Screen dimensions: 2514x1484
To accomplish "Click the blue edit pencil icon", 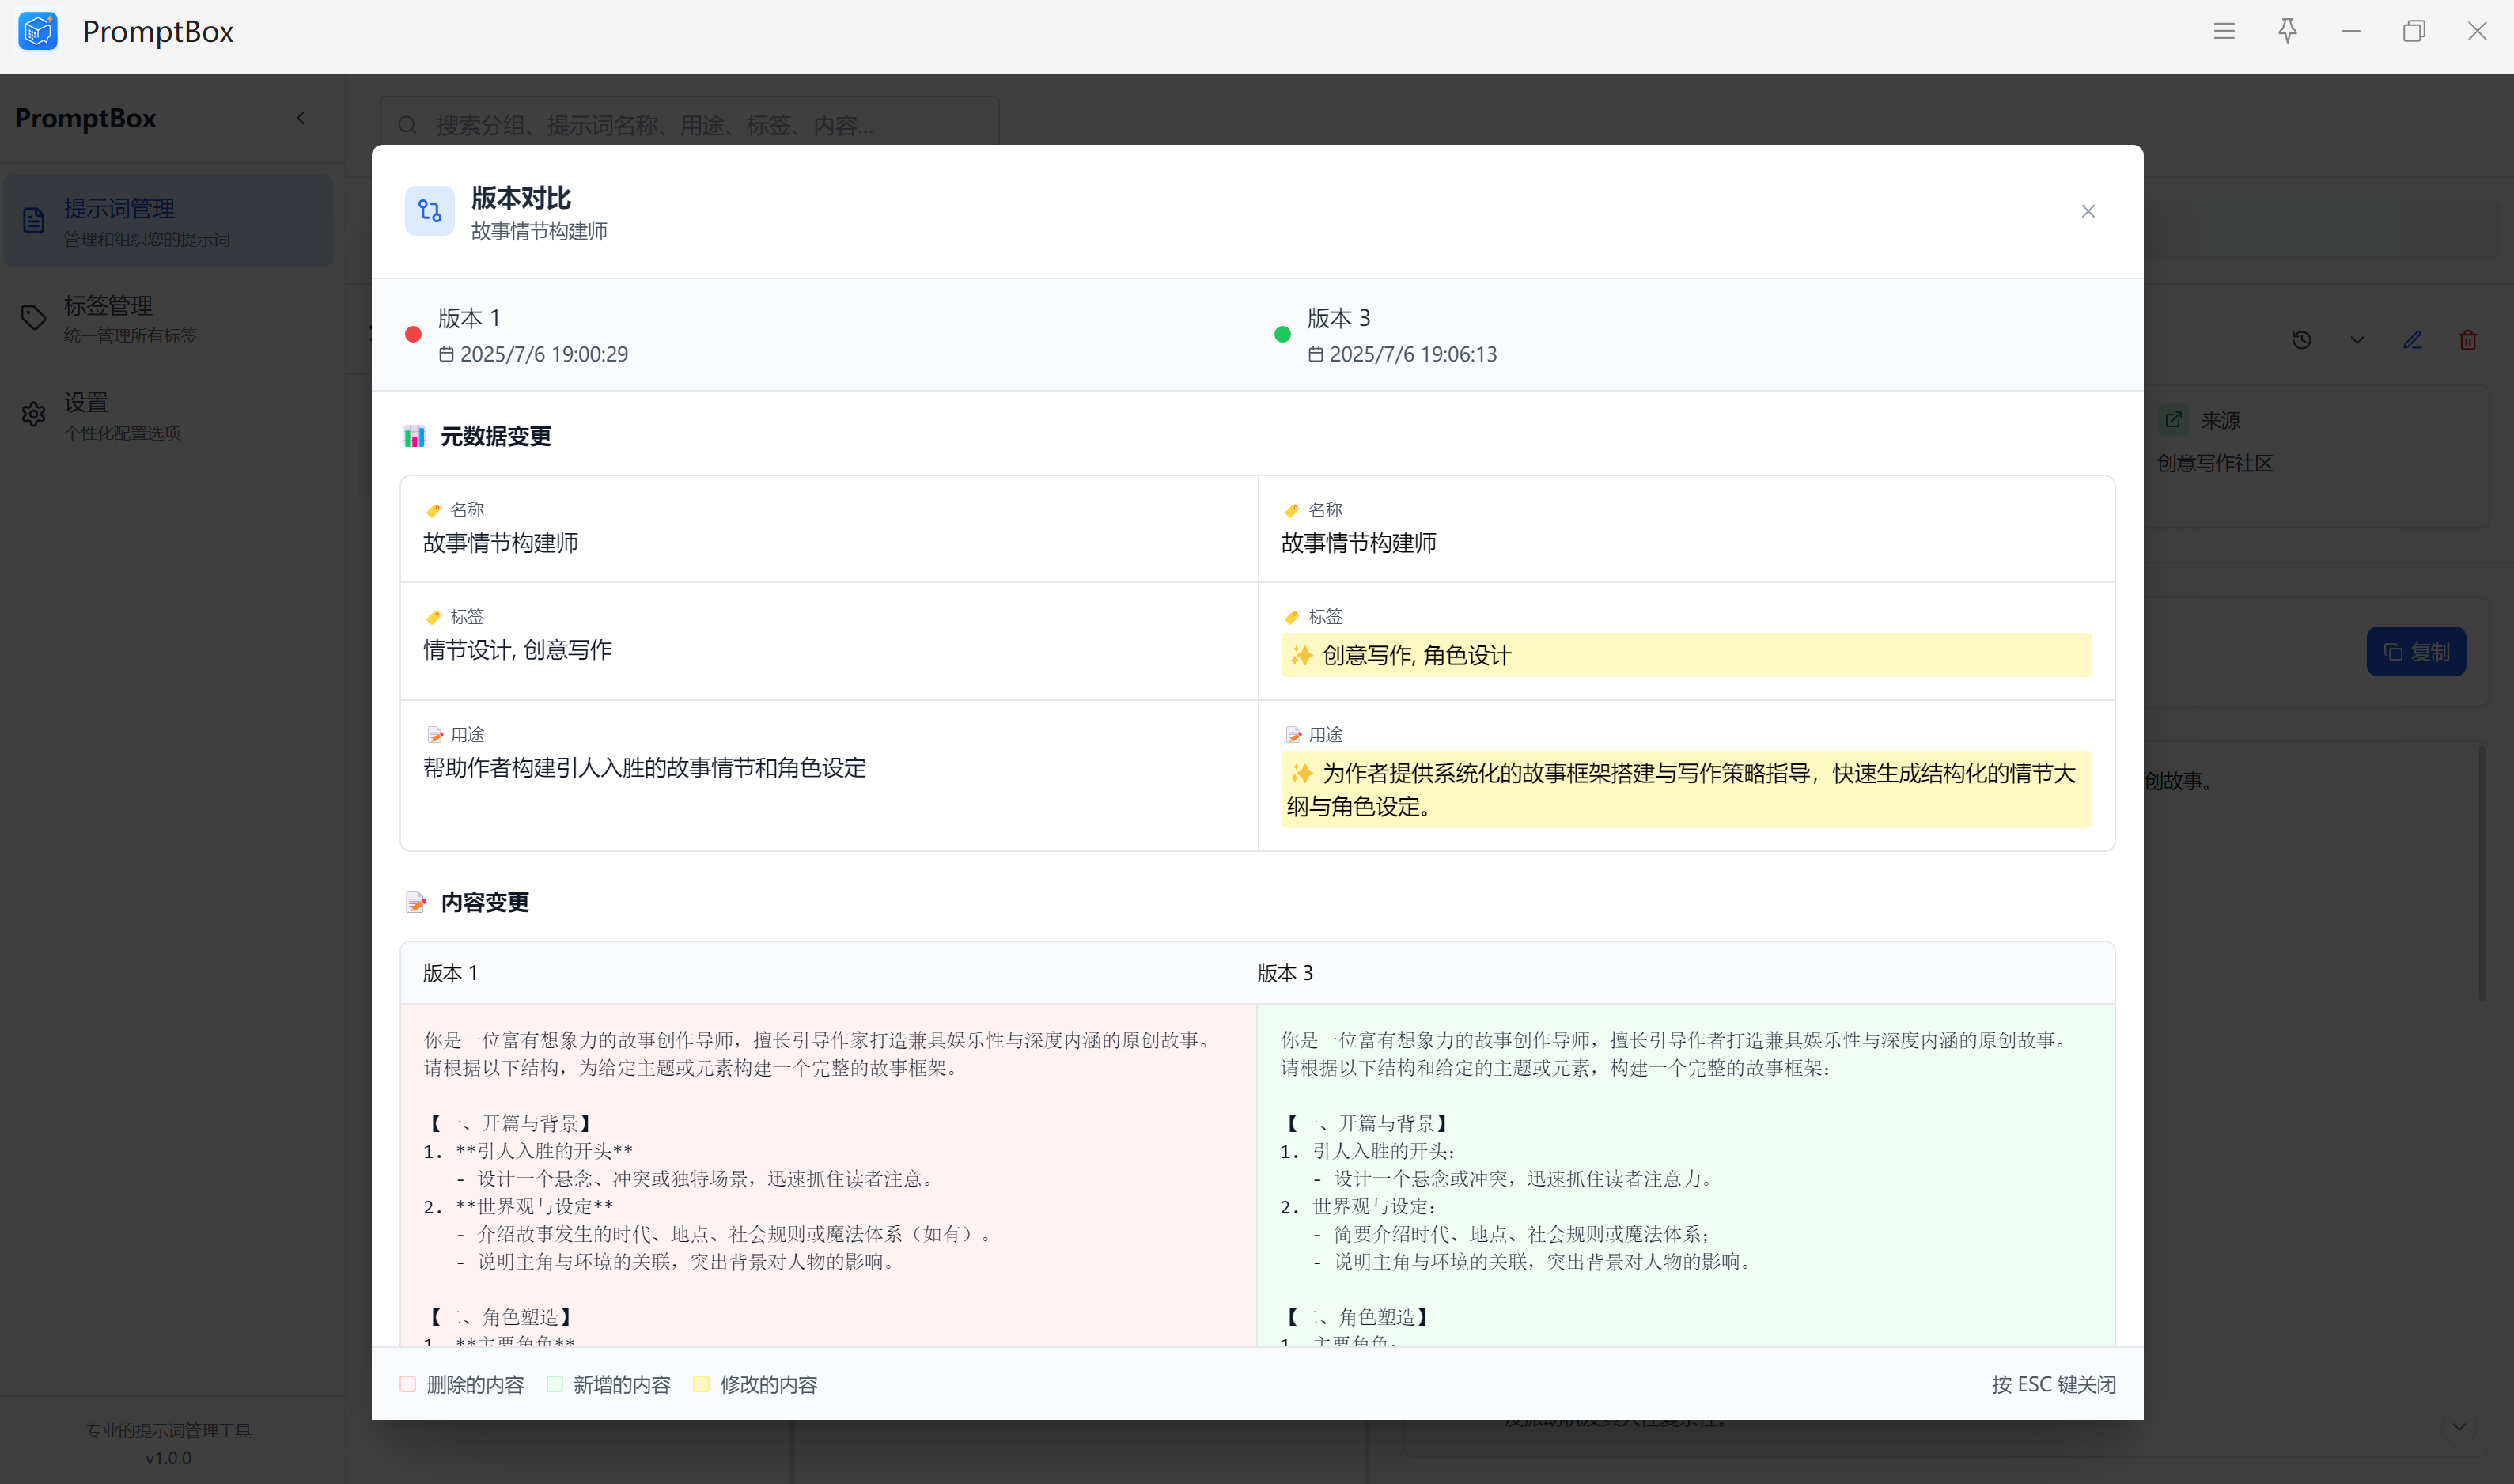I will pos(2412,340).
